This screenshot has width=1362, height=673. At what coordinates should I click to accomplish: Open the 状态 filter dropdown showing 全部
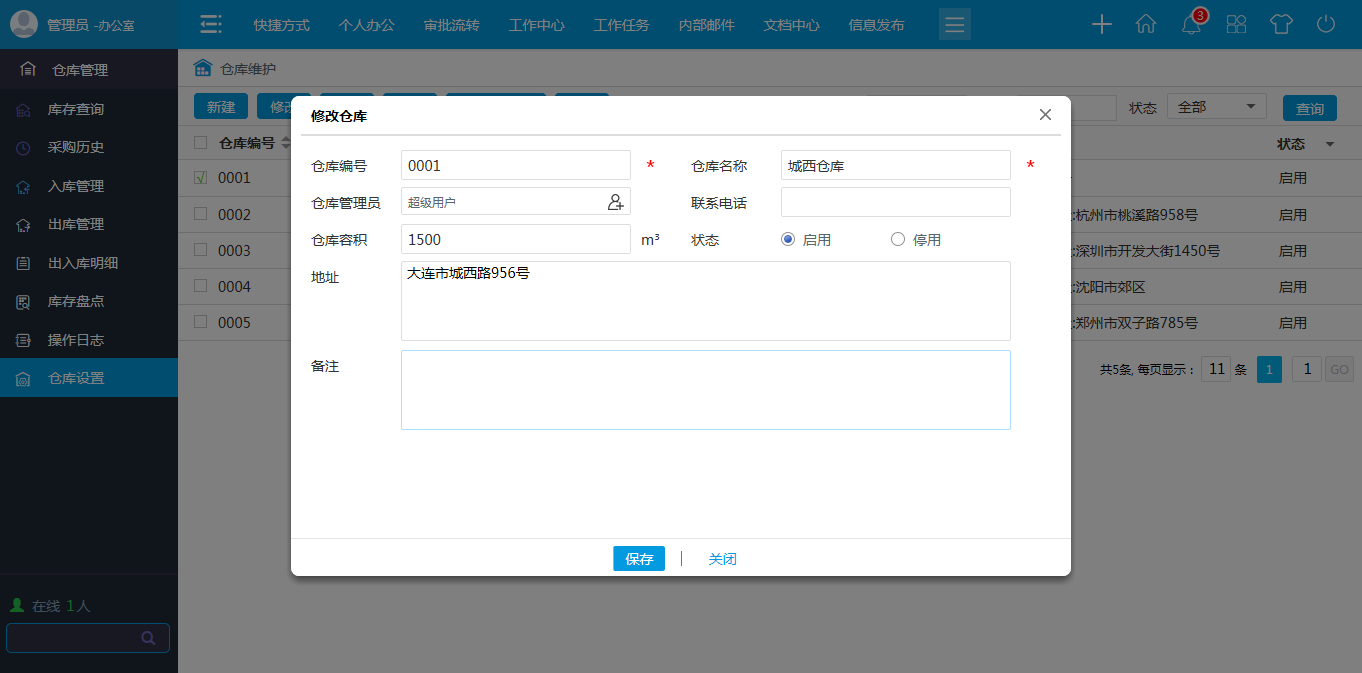[x=1216, y=107]
